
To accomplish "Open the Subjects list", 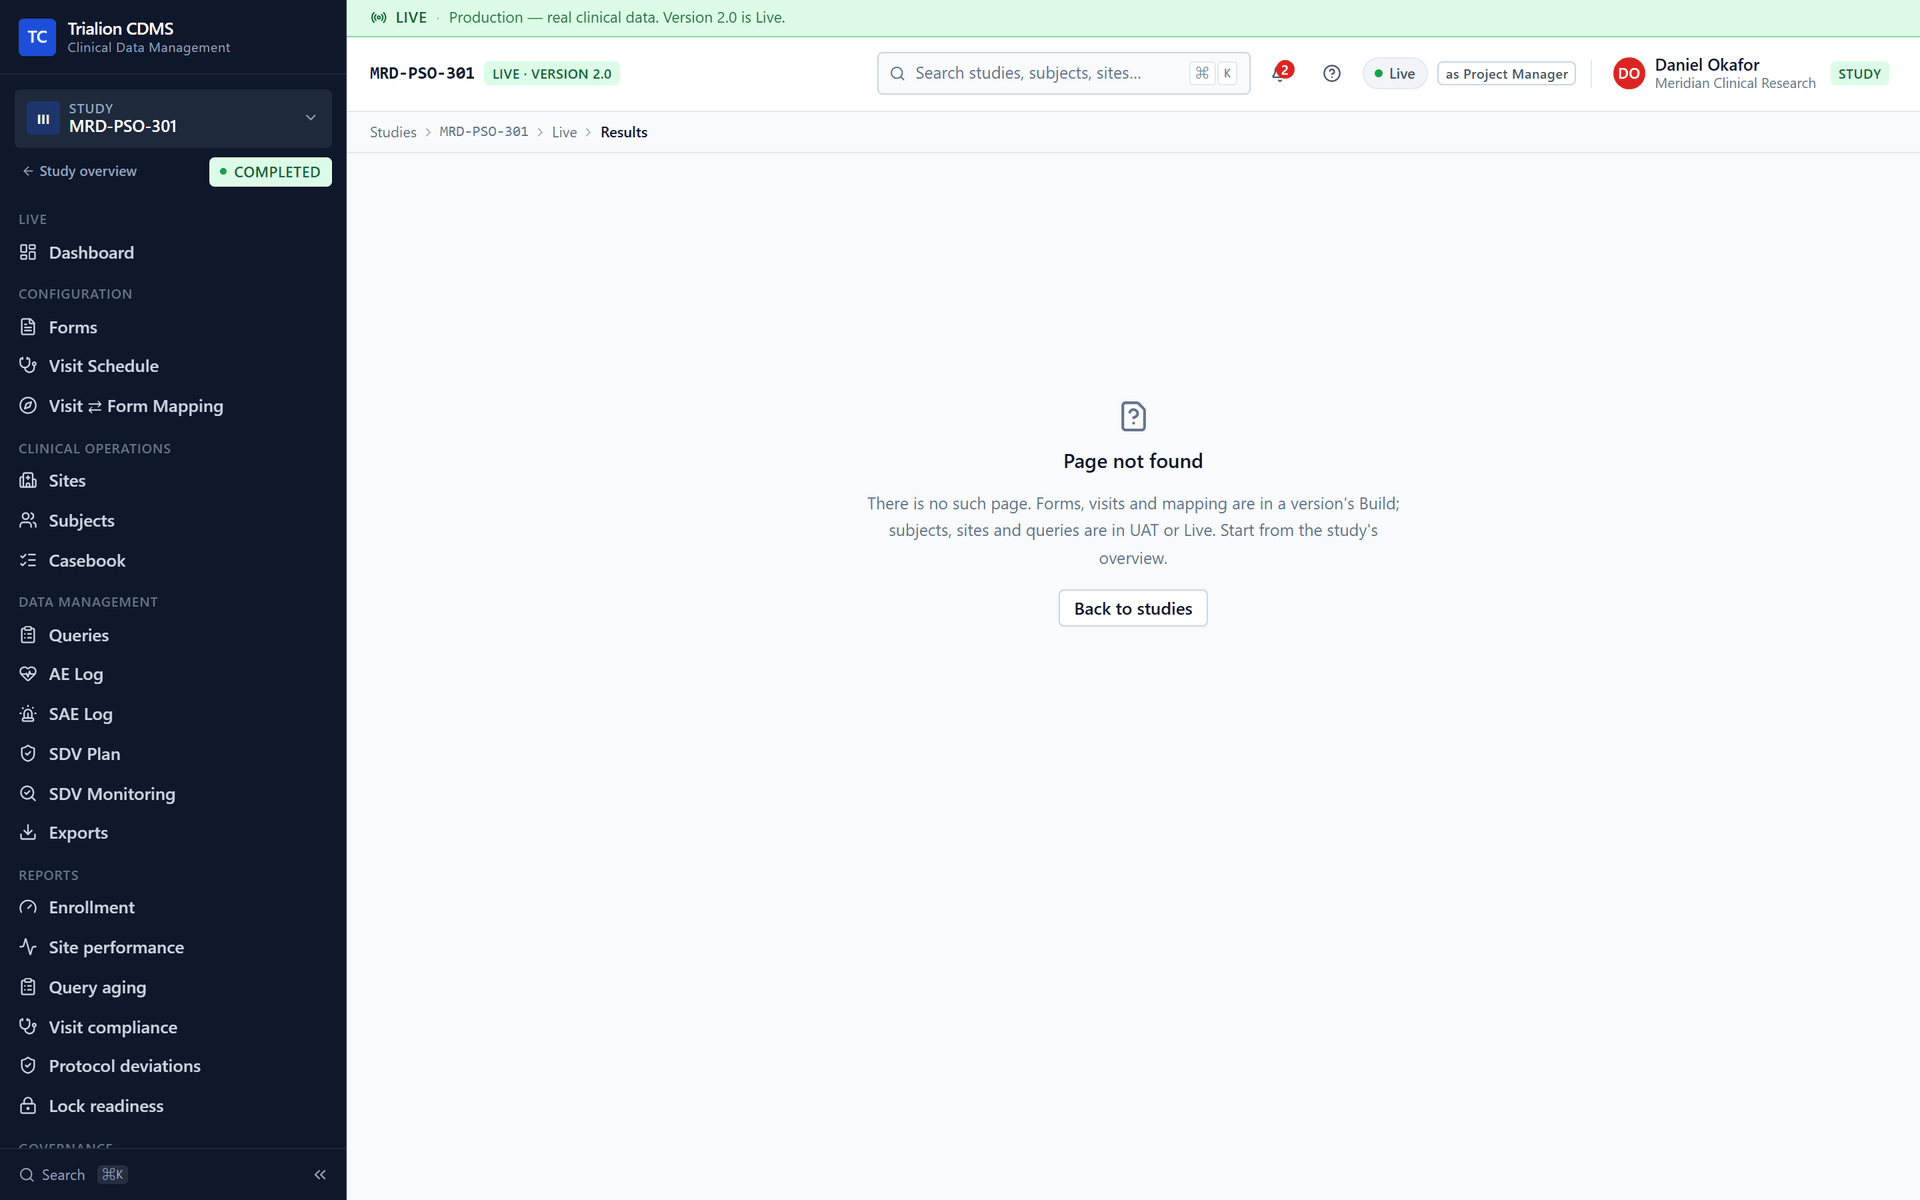I will pyautogui.click(x=173, y=521).
